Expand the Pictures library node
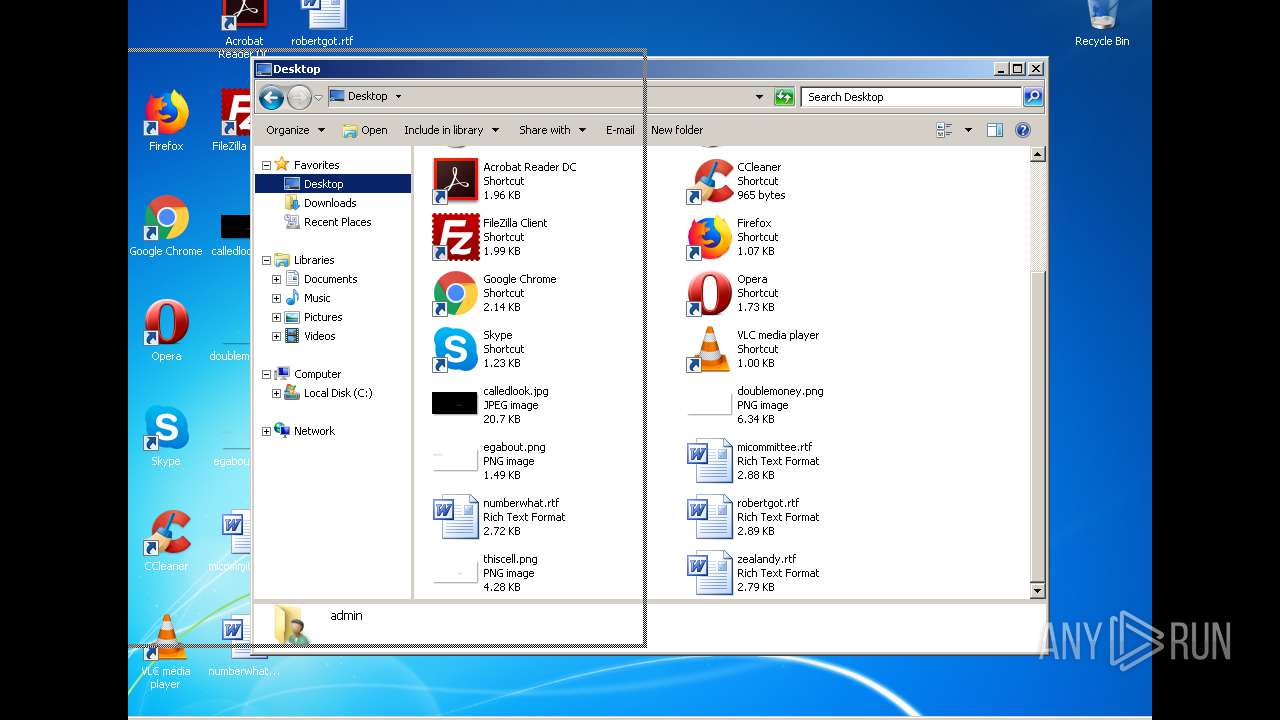The image size is (1280, 720). (x=277, y=317)
